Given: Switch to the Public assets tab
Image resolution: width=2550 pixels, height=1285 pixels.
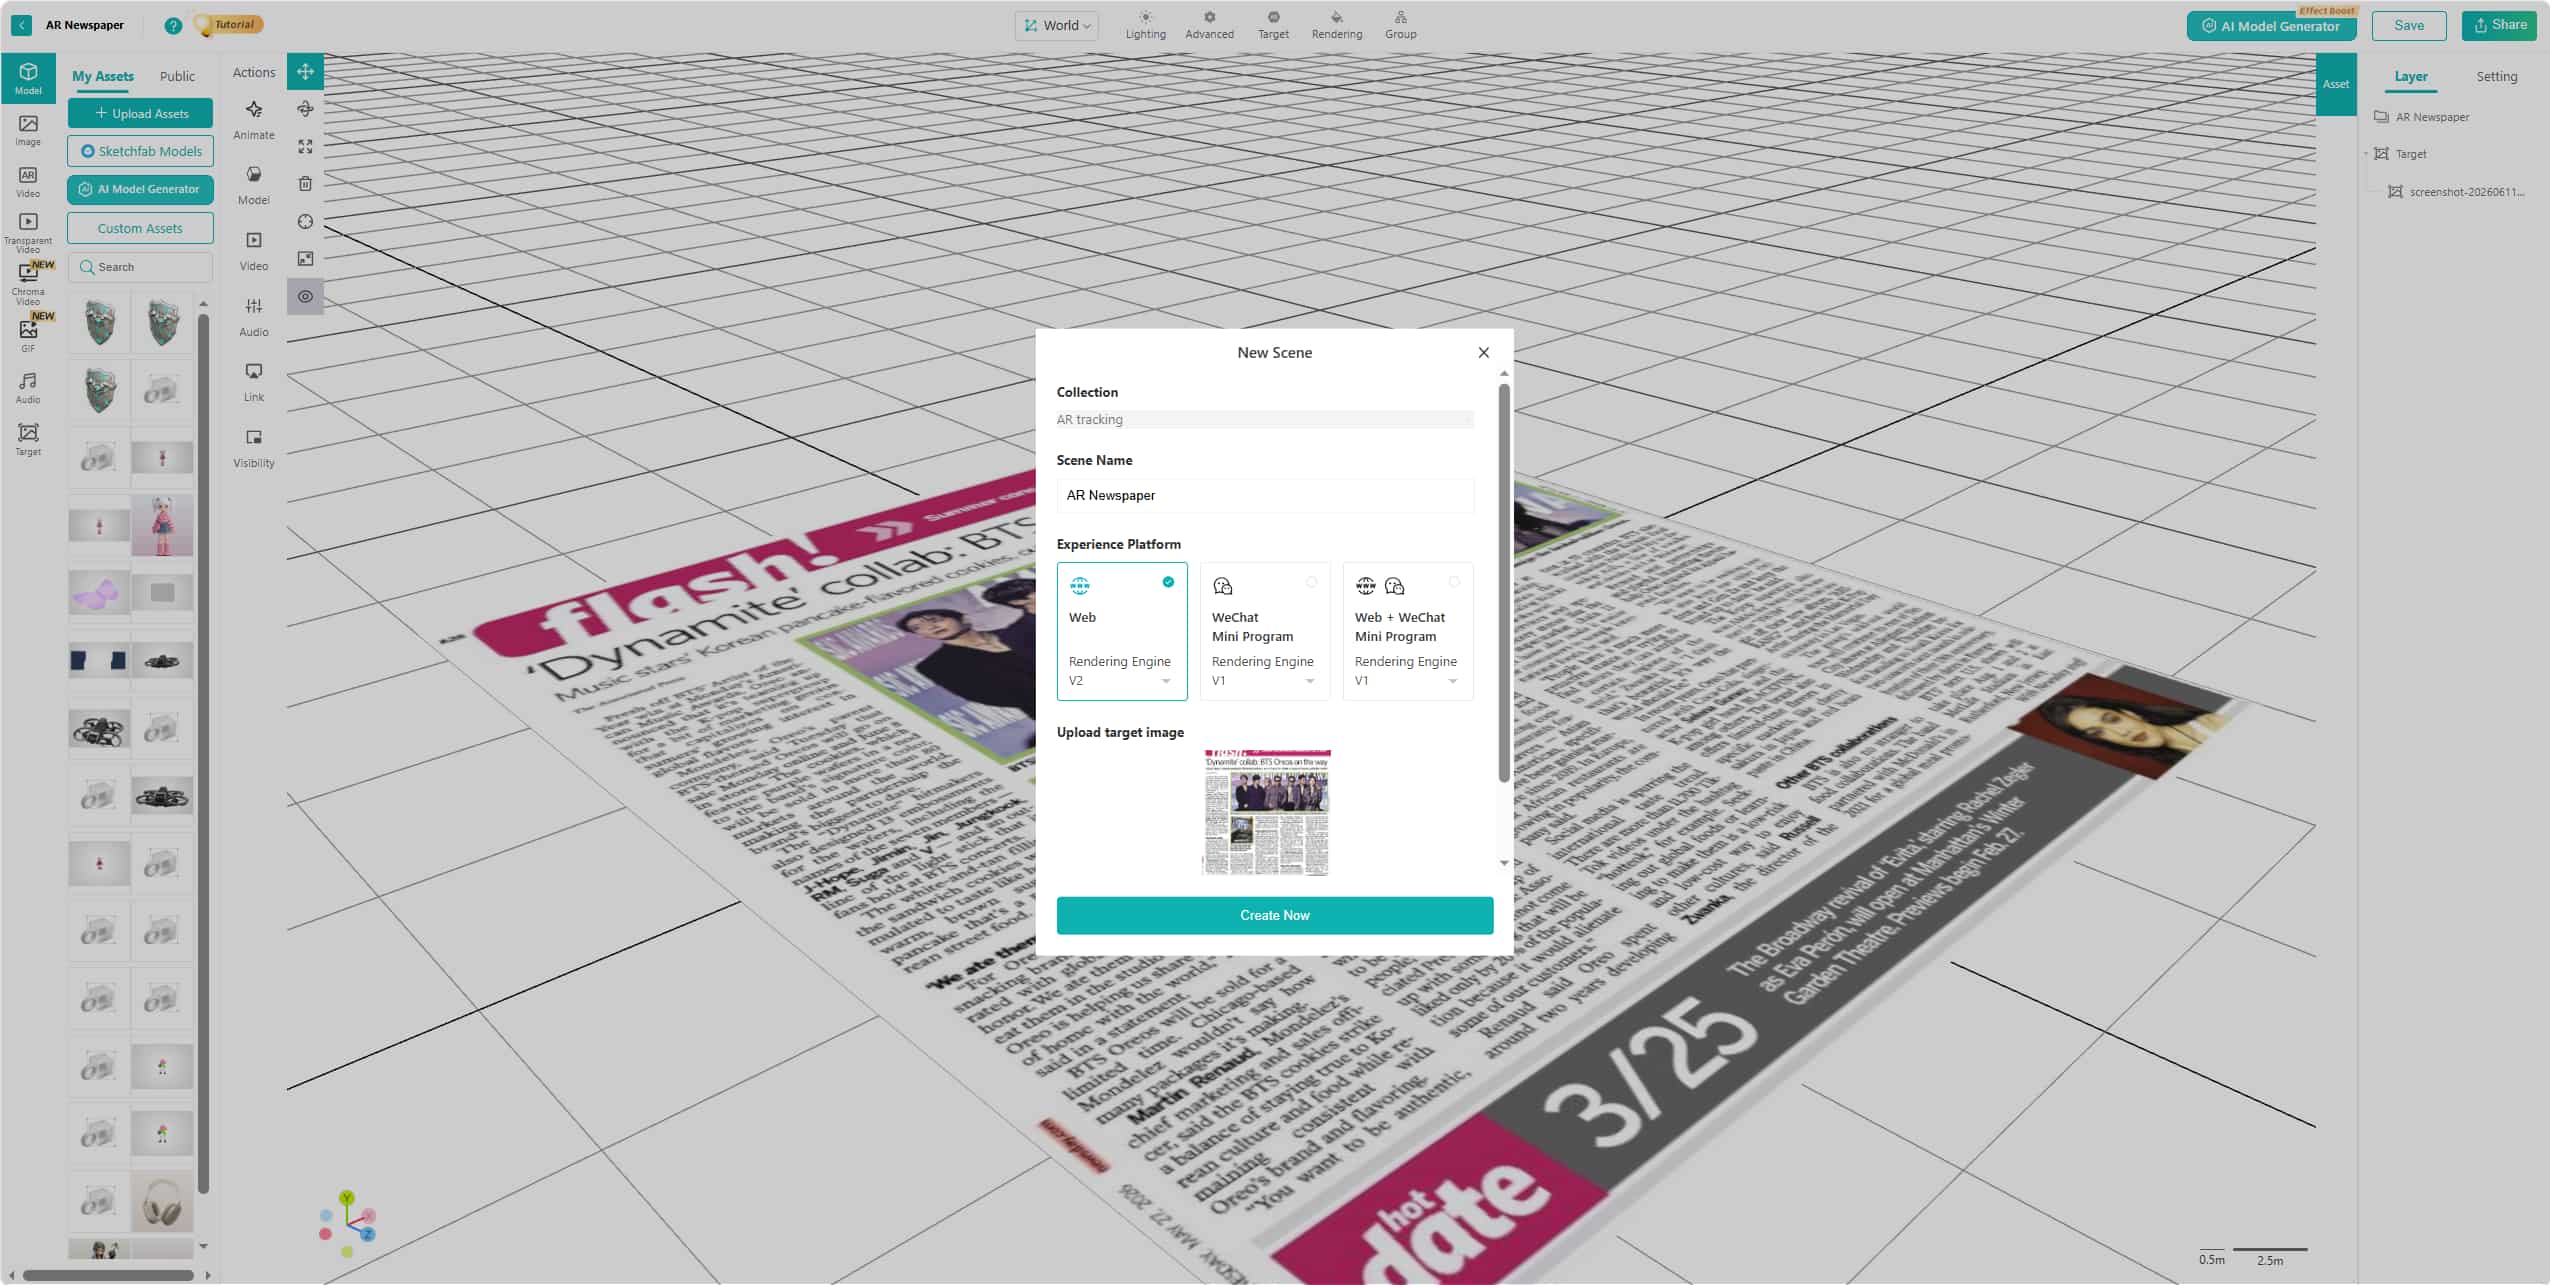Looking at the screenshot, I should point(177,76).
